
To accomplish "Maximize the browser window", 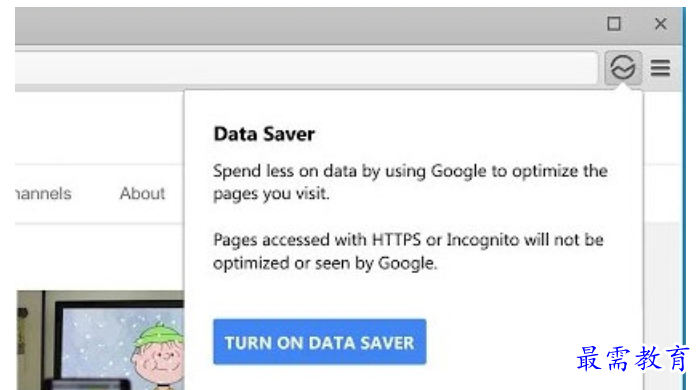I will tap(614, 24).
